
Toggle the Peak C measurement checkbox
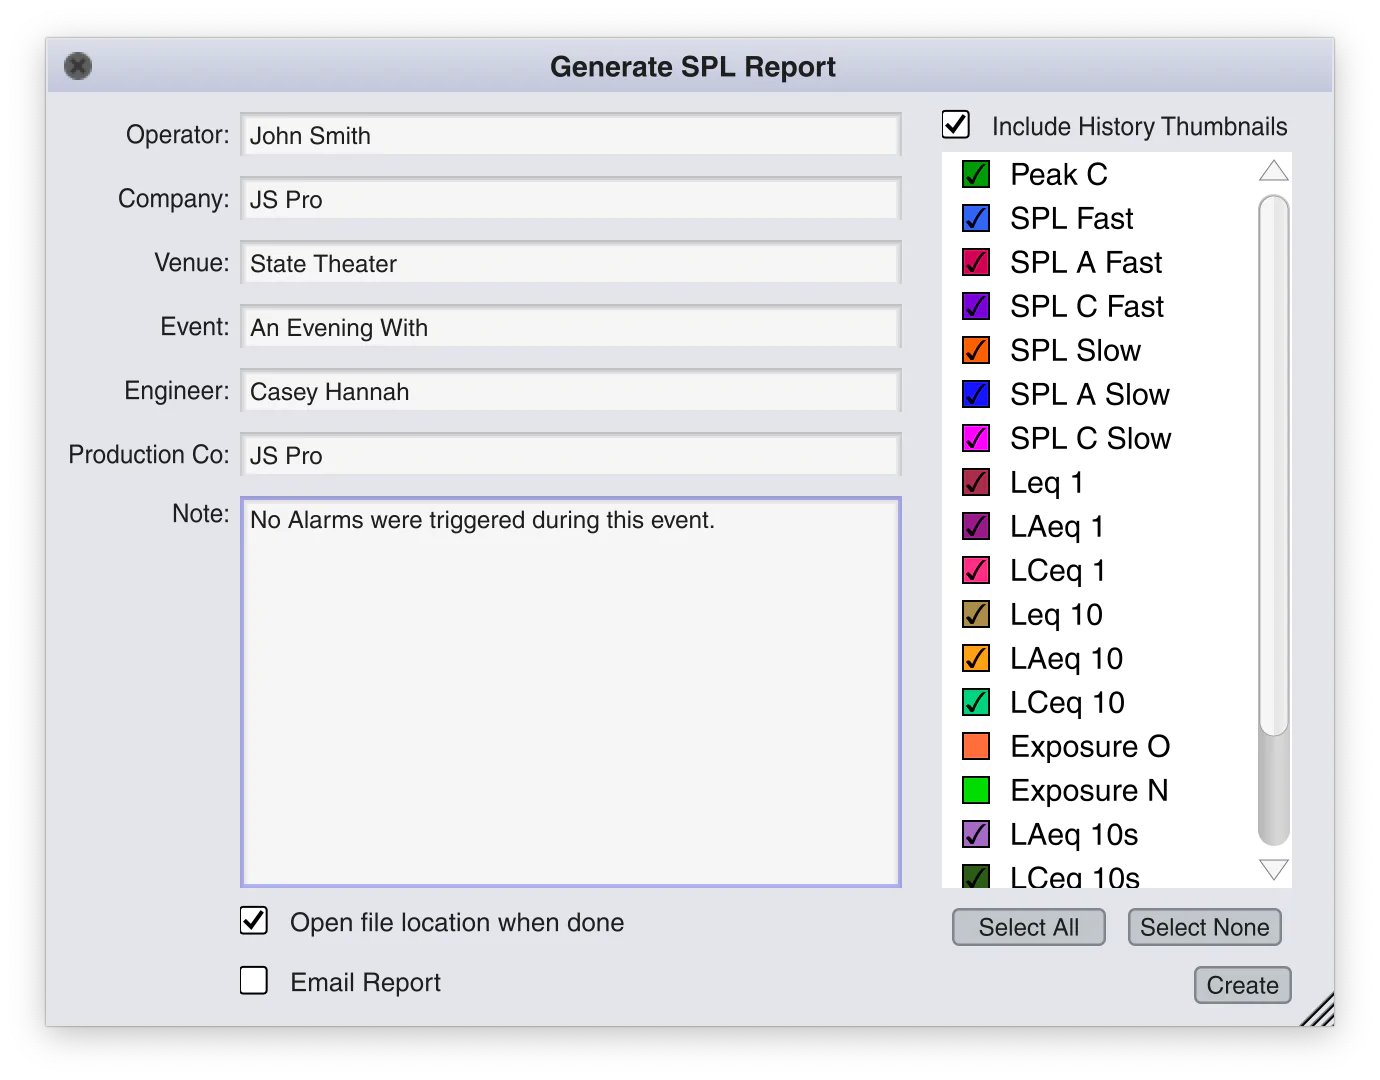tap(975, 174)
